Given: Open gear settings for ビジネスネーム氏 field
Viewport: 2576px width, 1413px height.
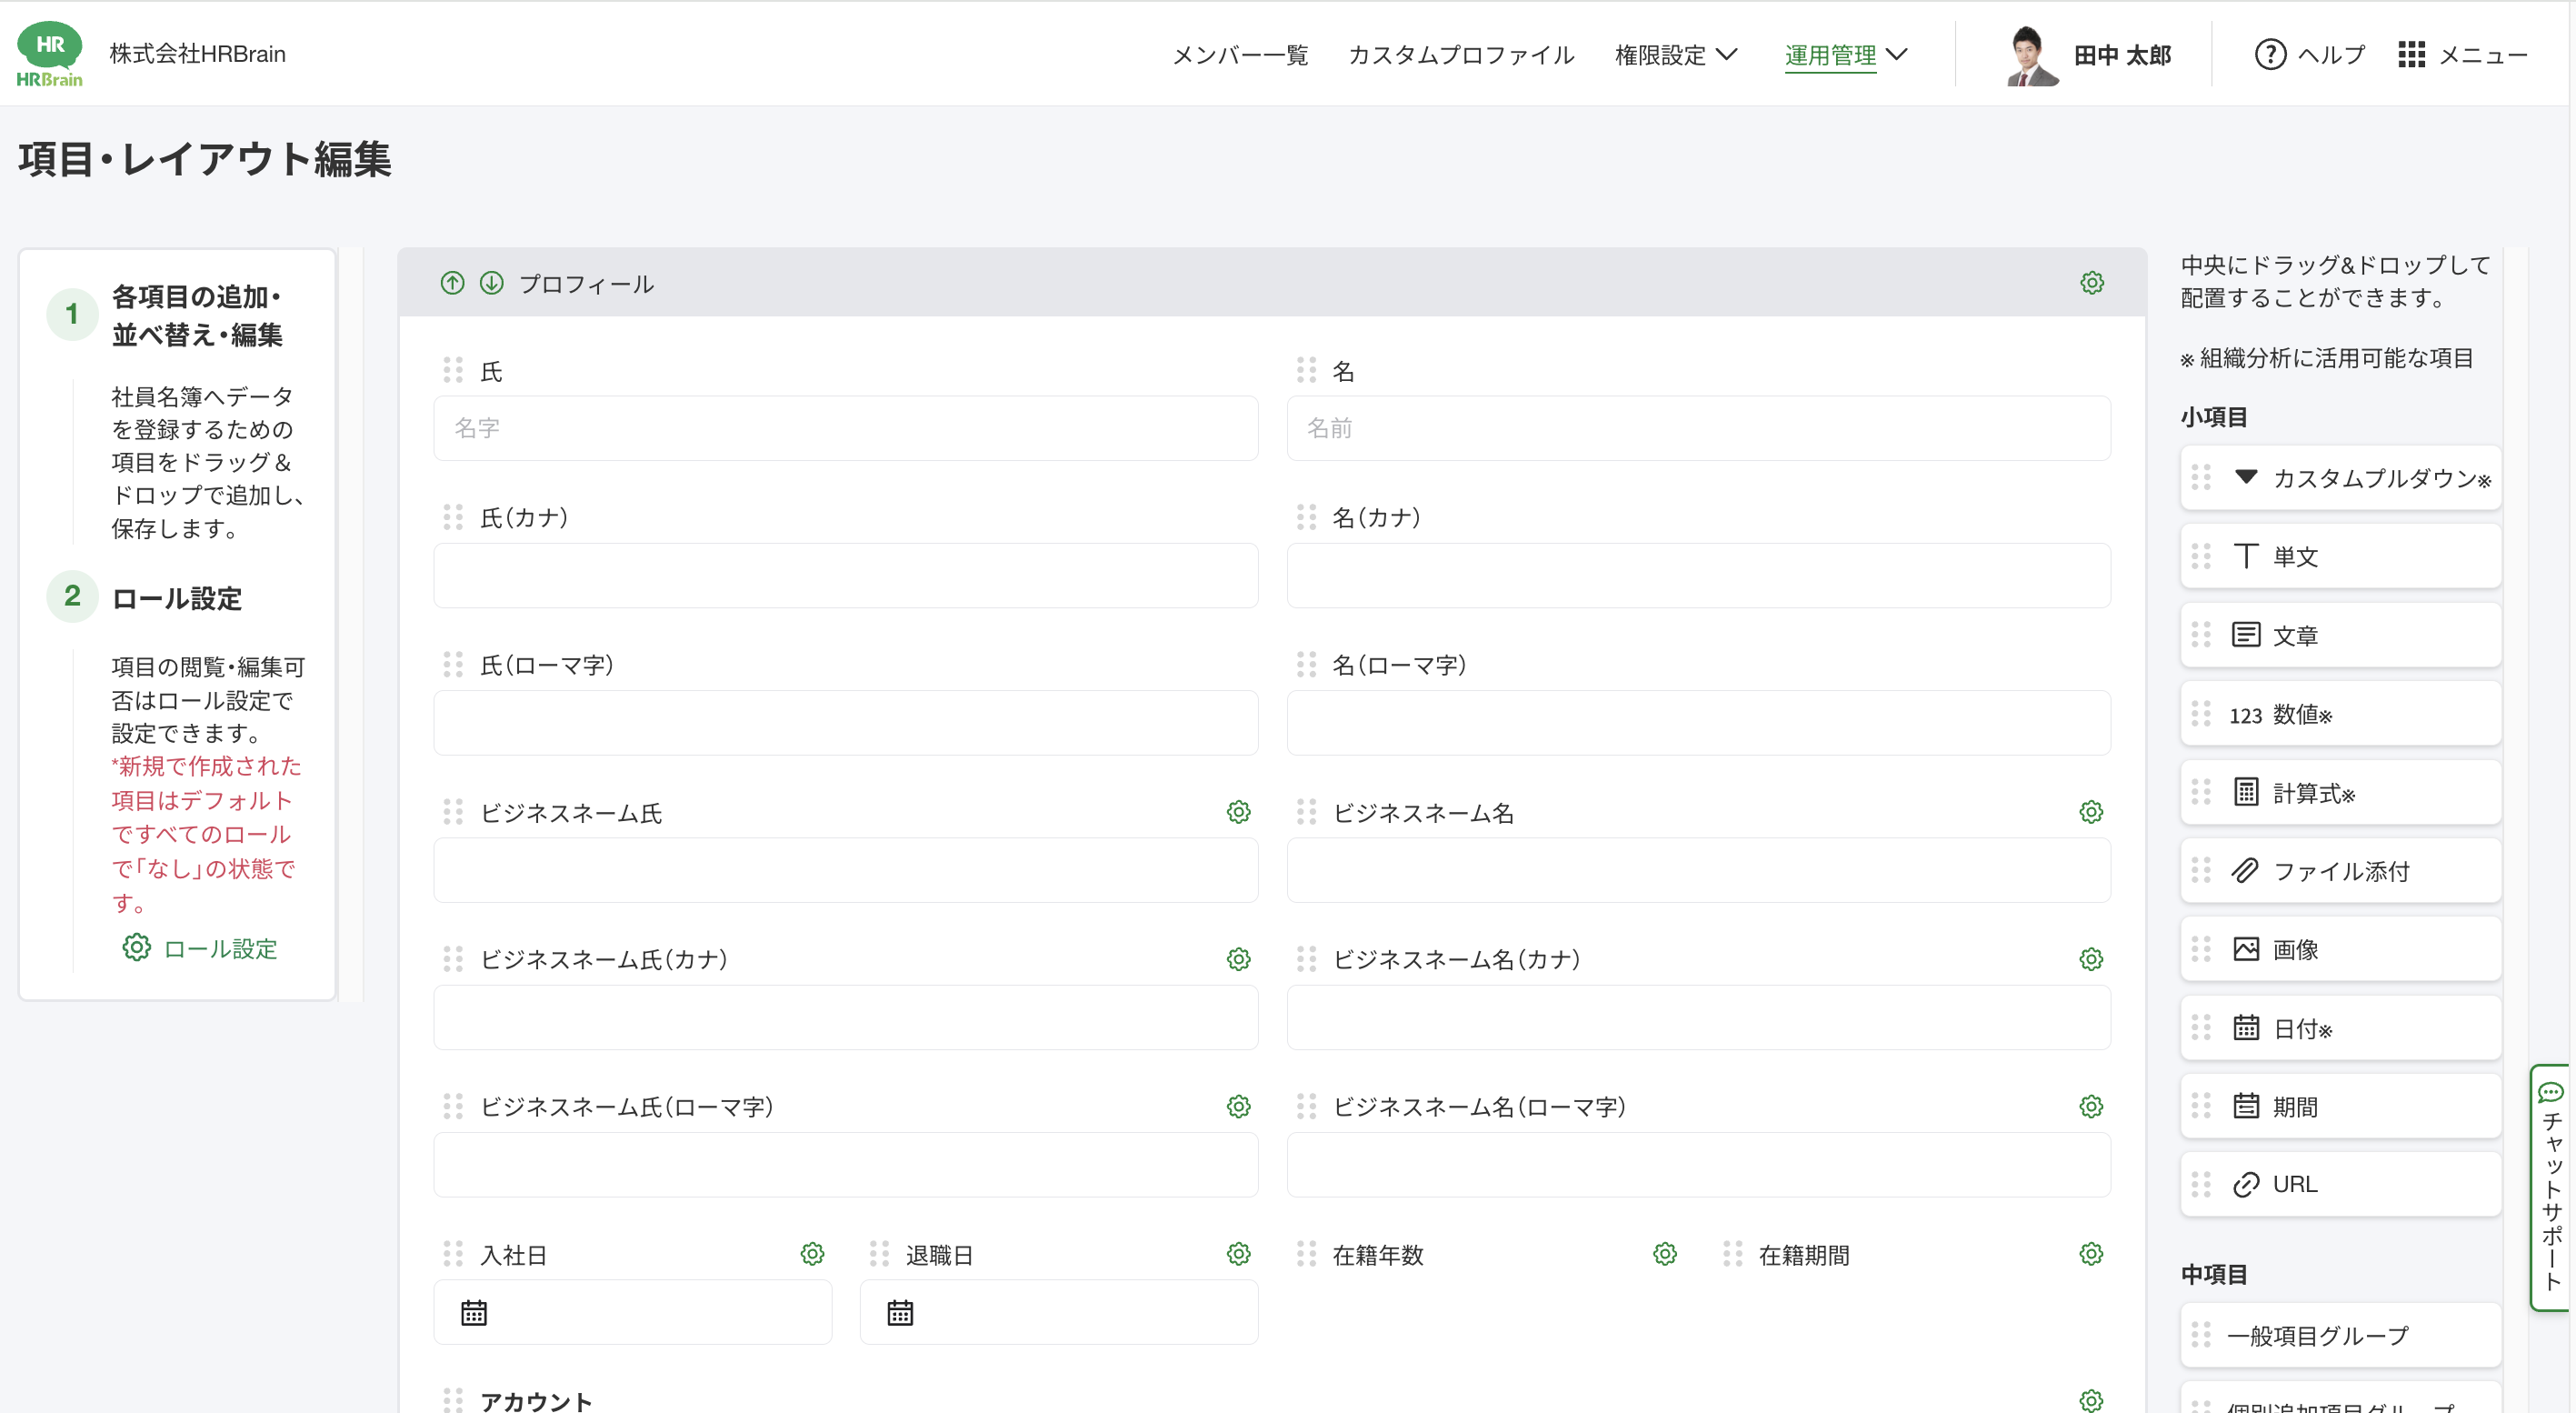Looking at the screenshot, I should [x=1238, y=812].
